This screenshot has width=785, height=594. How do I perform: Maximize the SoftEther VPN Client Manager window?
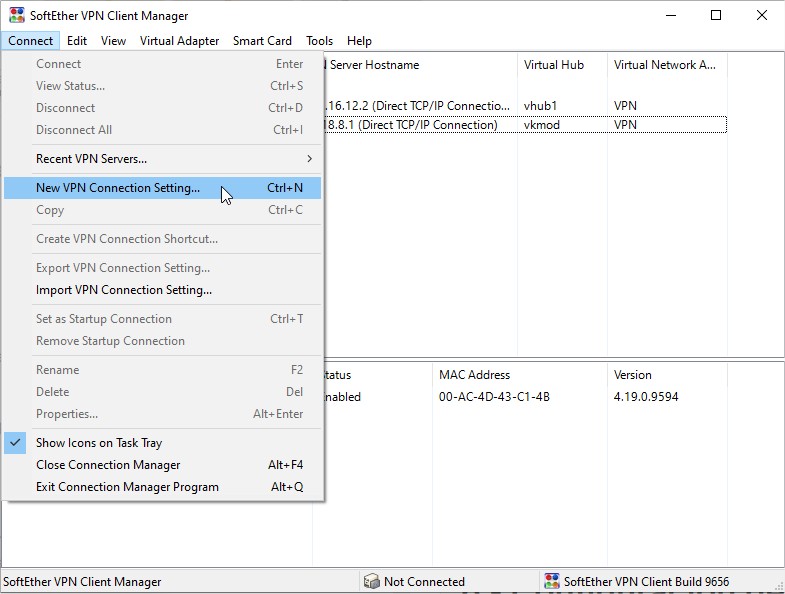(716, 15)
